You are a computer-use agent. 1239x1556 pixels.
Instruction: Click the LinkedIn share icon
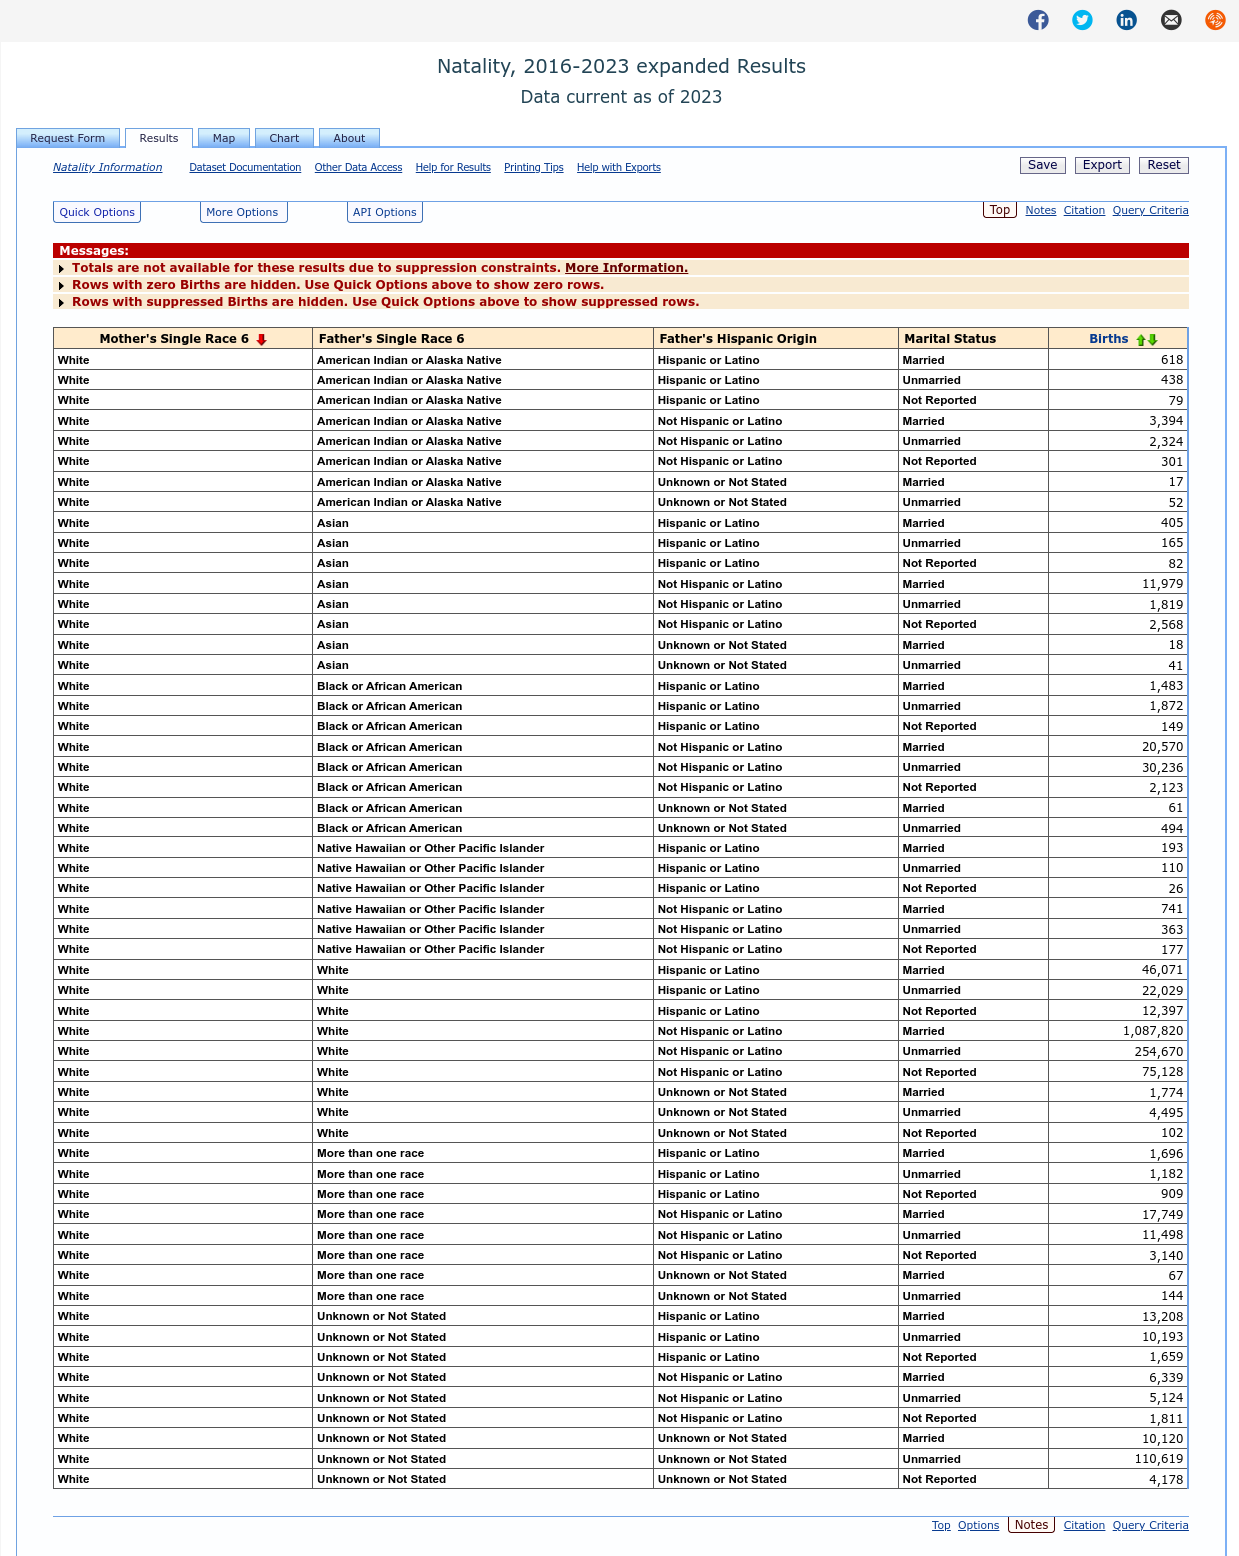(x=1126, y=20)
